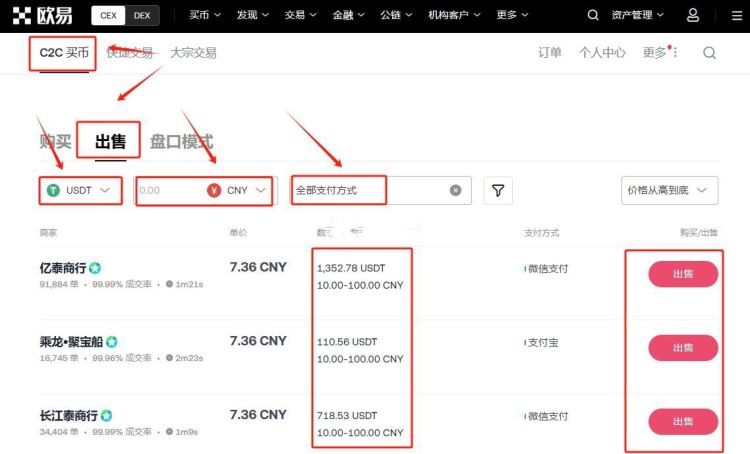
Task: Open the hamburger menu icon
Action: (737, 16)
